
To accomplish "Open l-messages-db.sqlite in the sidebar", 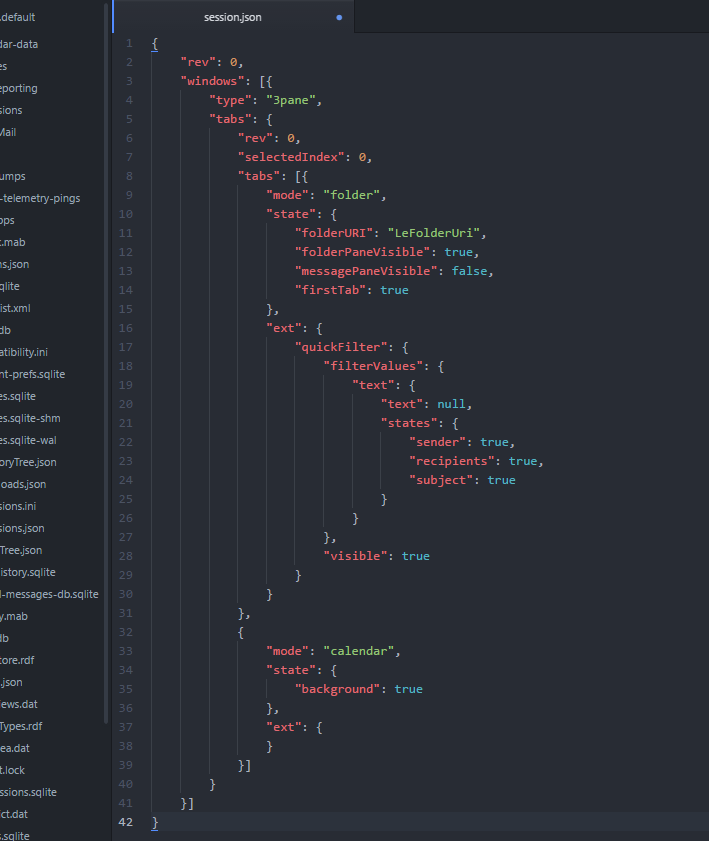I will point(49,594).
